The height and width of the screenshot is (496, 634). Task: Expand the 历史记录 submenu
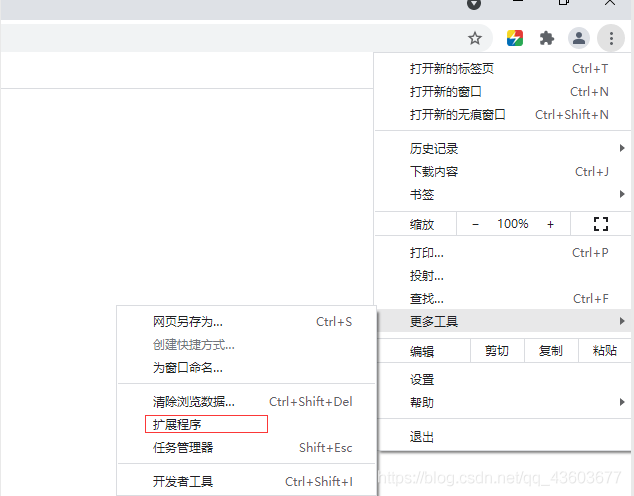coord(503,149)
